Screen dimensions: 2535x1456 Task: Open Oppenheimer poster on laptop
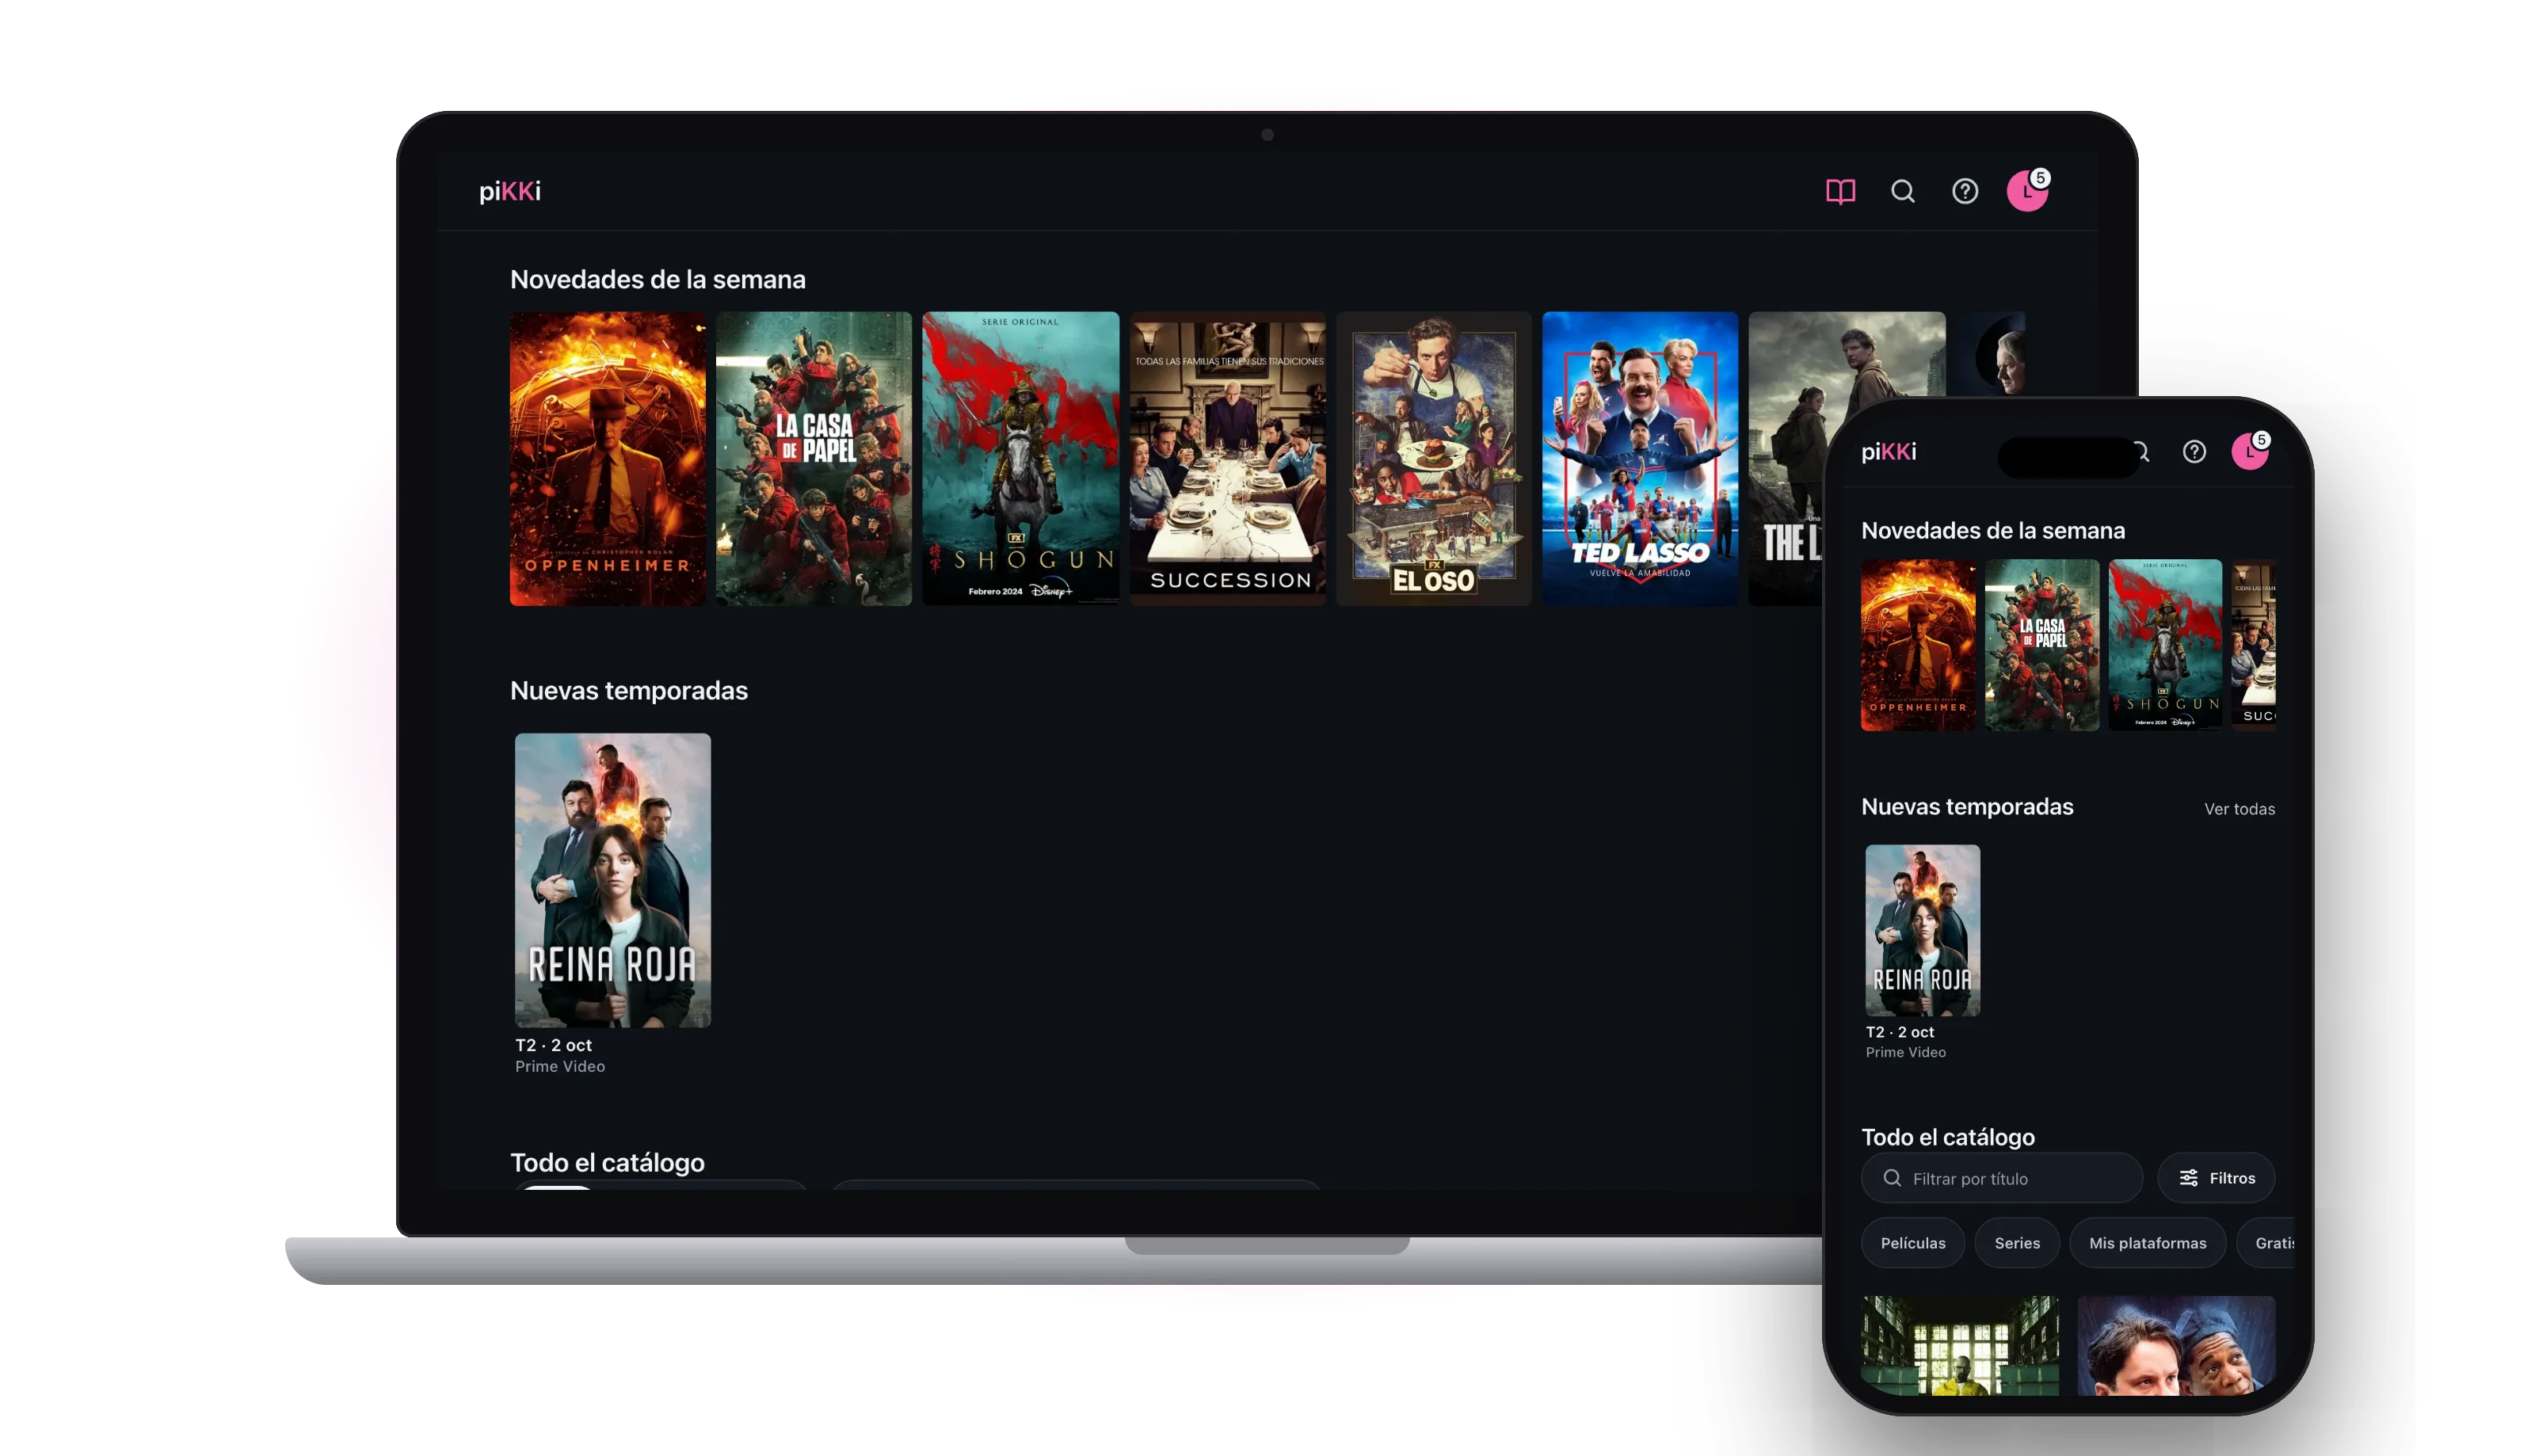tap(607, 459)
